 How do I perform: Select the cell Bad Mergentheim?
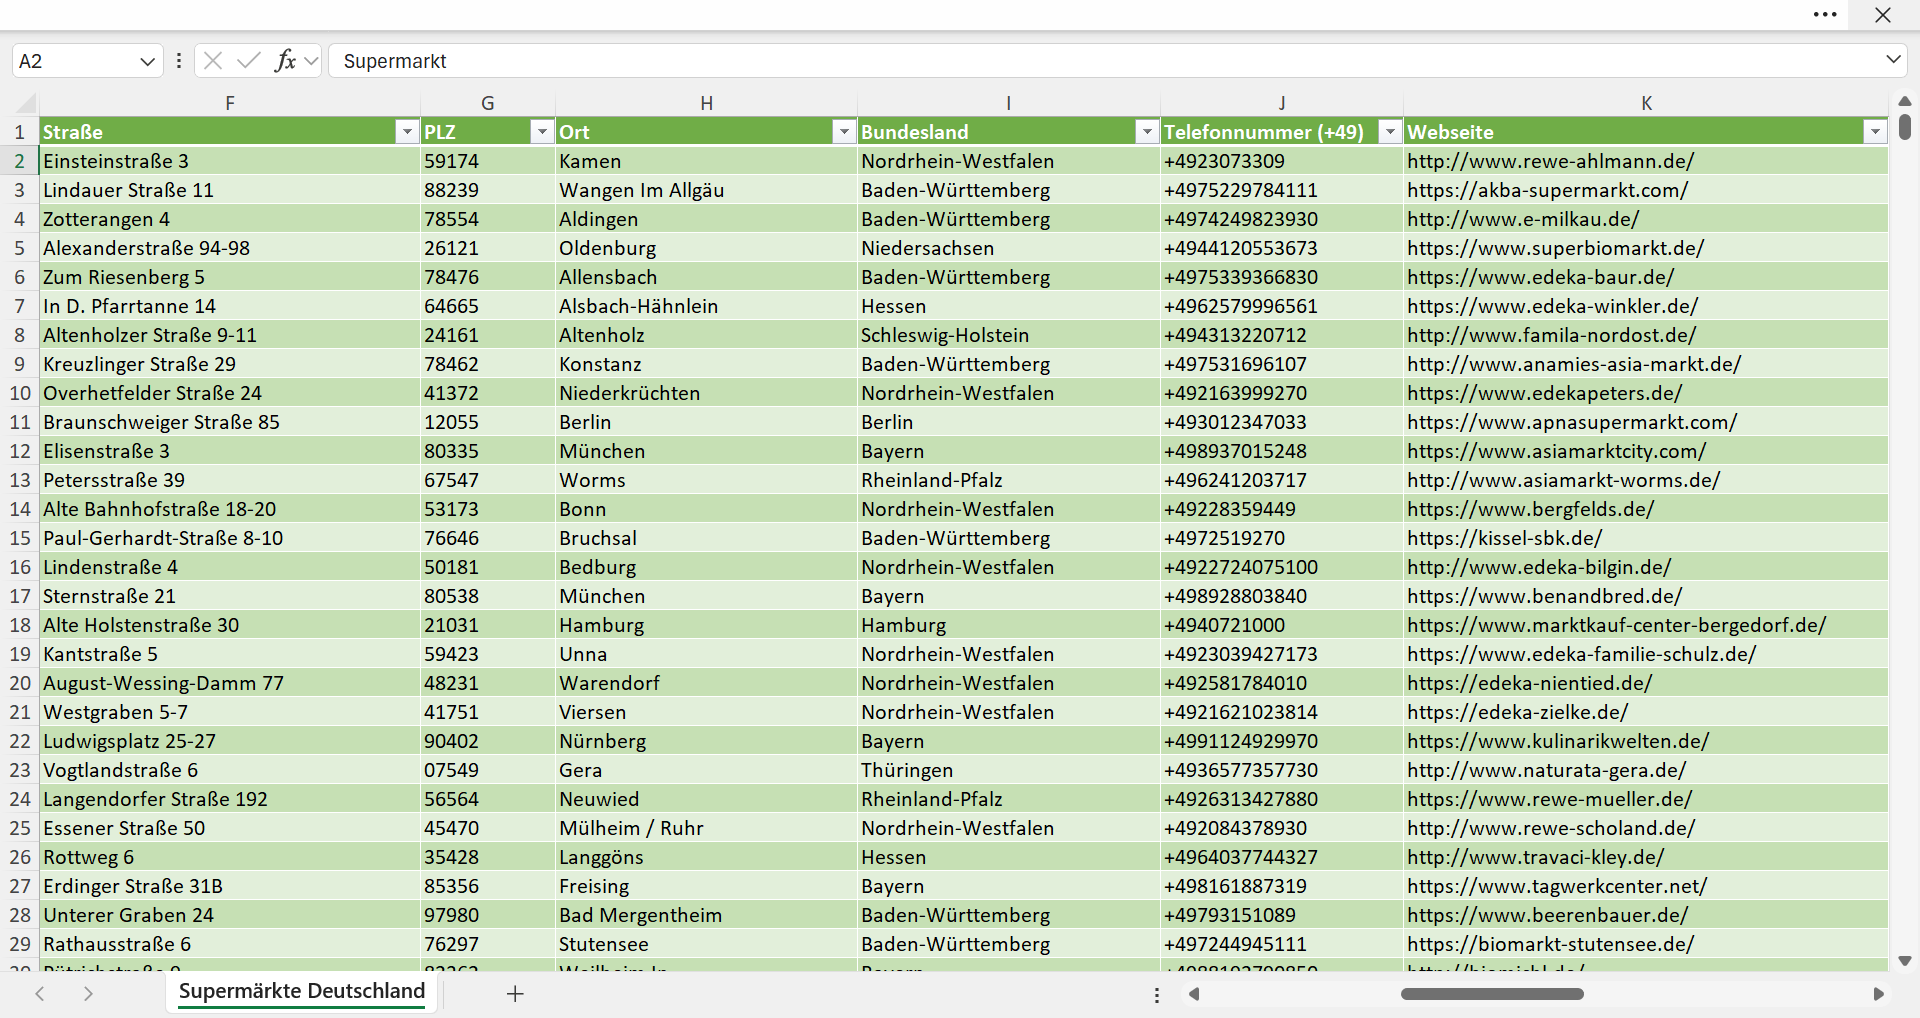tap(706, 915)
